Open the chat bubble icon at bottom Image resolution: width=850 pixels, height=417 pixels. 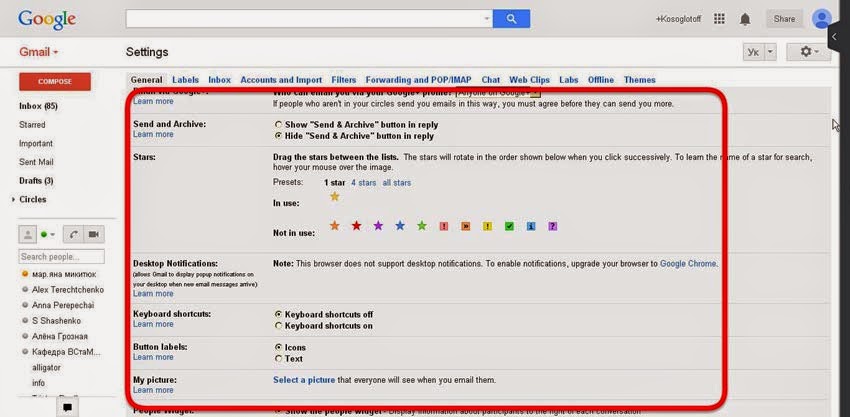coord(68,407)
